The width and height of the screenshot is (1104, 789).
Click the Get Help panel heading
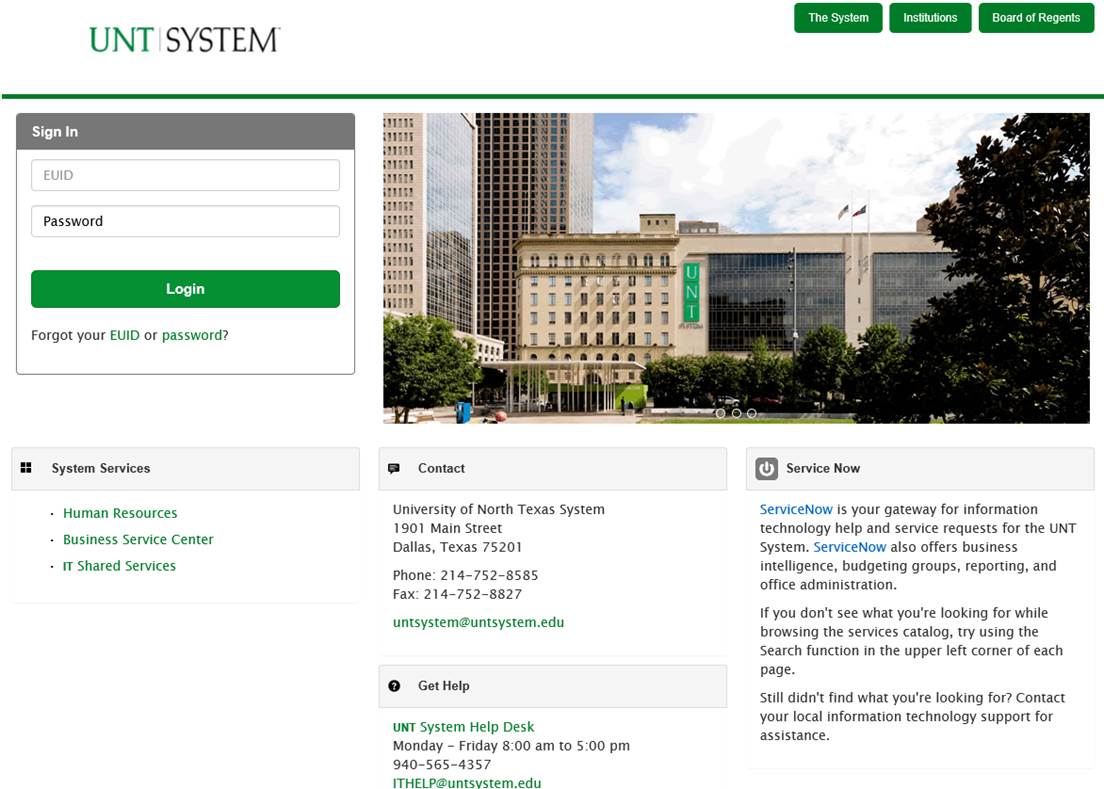[553, 686]
